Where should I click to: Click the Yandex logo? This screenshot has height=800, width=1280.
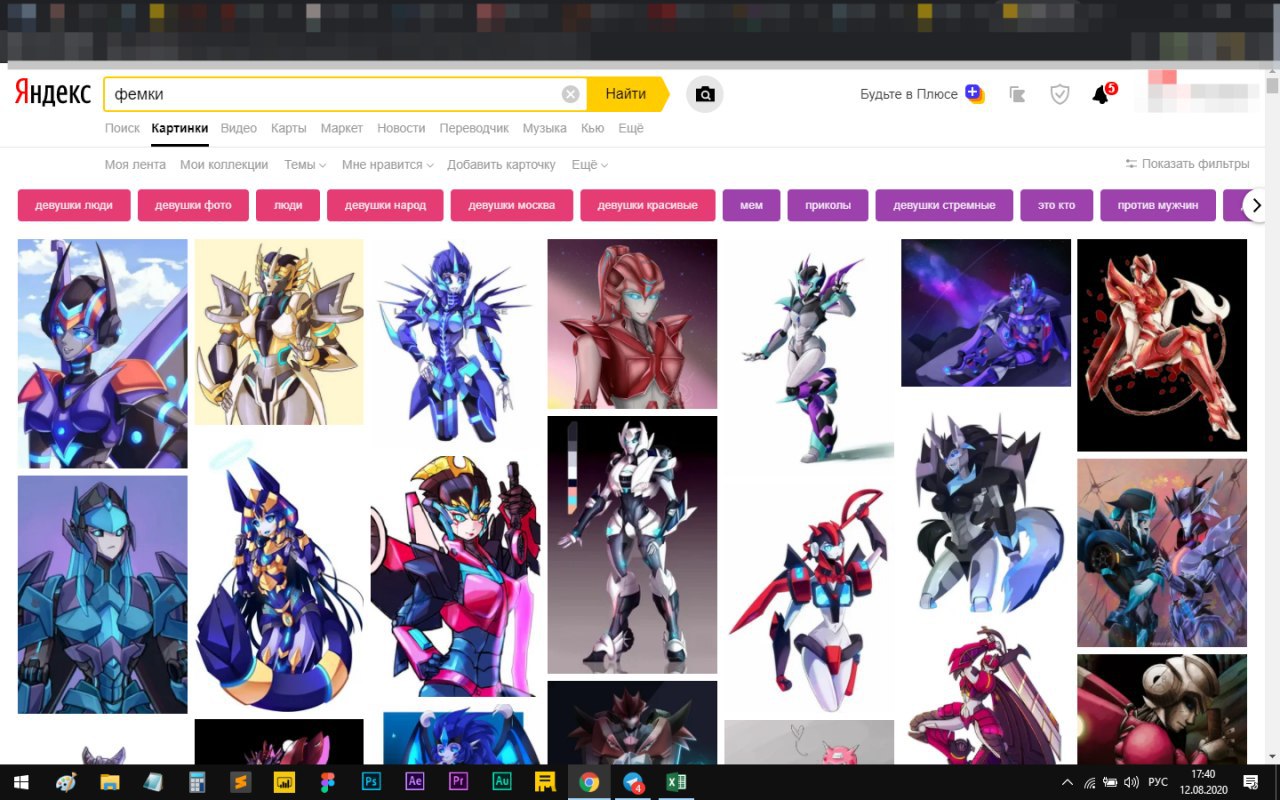pos(53,93)
